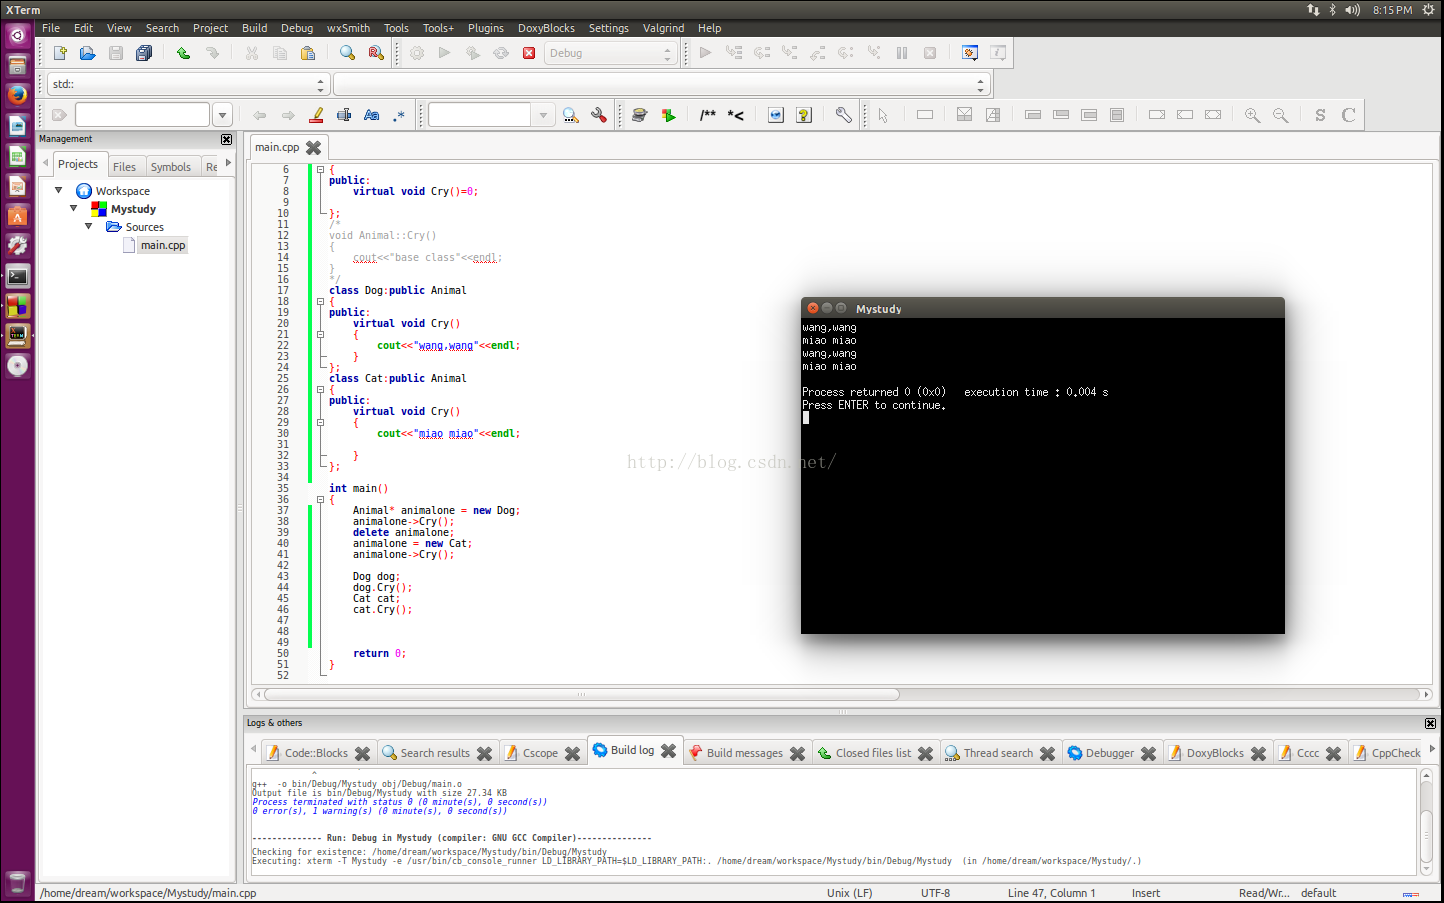Screen dimensions: 1444x903
Task: Open the ThreadSearch combo box arrow
Action: click(x=543, y=115)
